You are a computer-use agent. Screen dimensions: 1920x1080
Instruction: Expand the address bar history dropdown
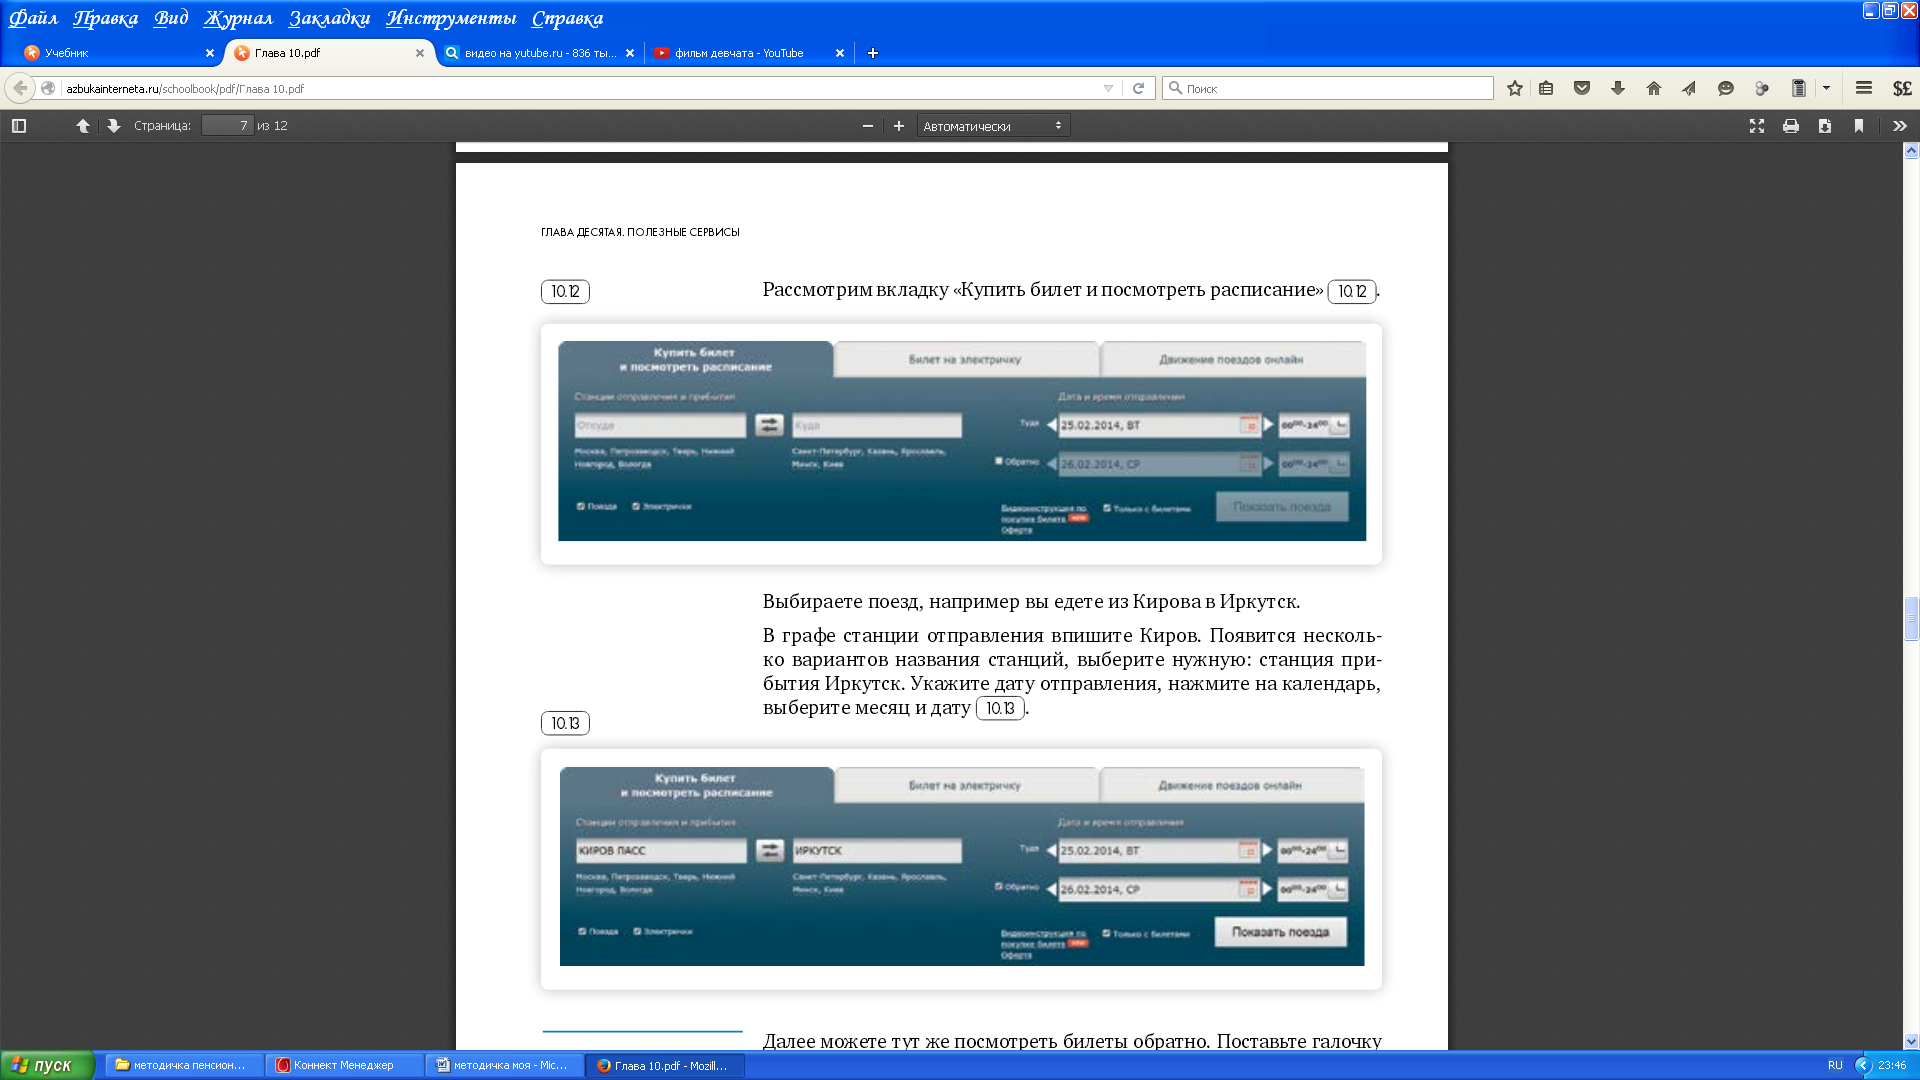click(1108, 88)
